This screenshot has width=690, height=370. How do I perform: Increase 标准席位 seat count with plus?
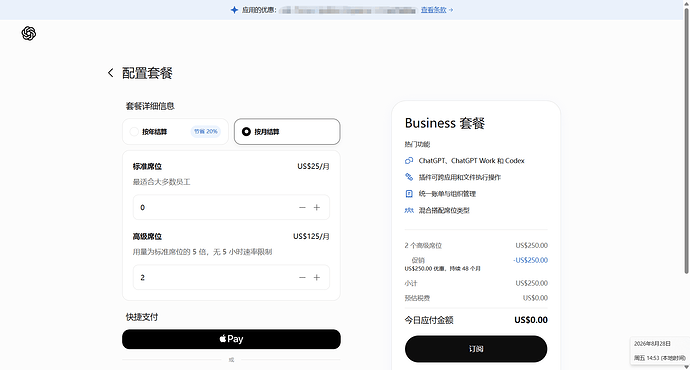(317, 208)
